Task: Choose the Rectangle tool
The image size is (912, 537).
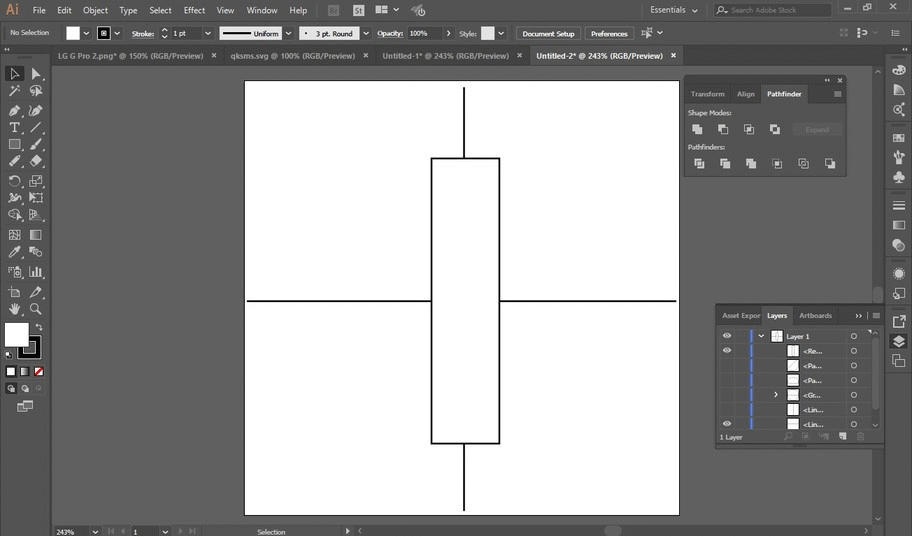Action: pyautogui.click(x=15, y=144)
